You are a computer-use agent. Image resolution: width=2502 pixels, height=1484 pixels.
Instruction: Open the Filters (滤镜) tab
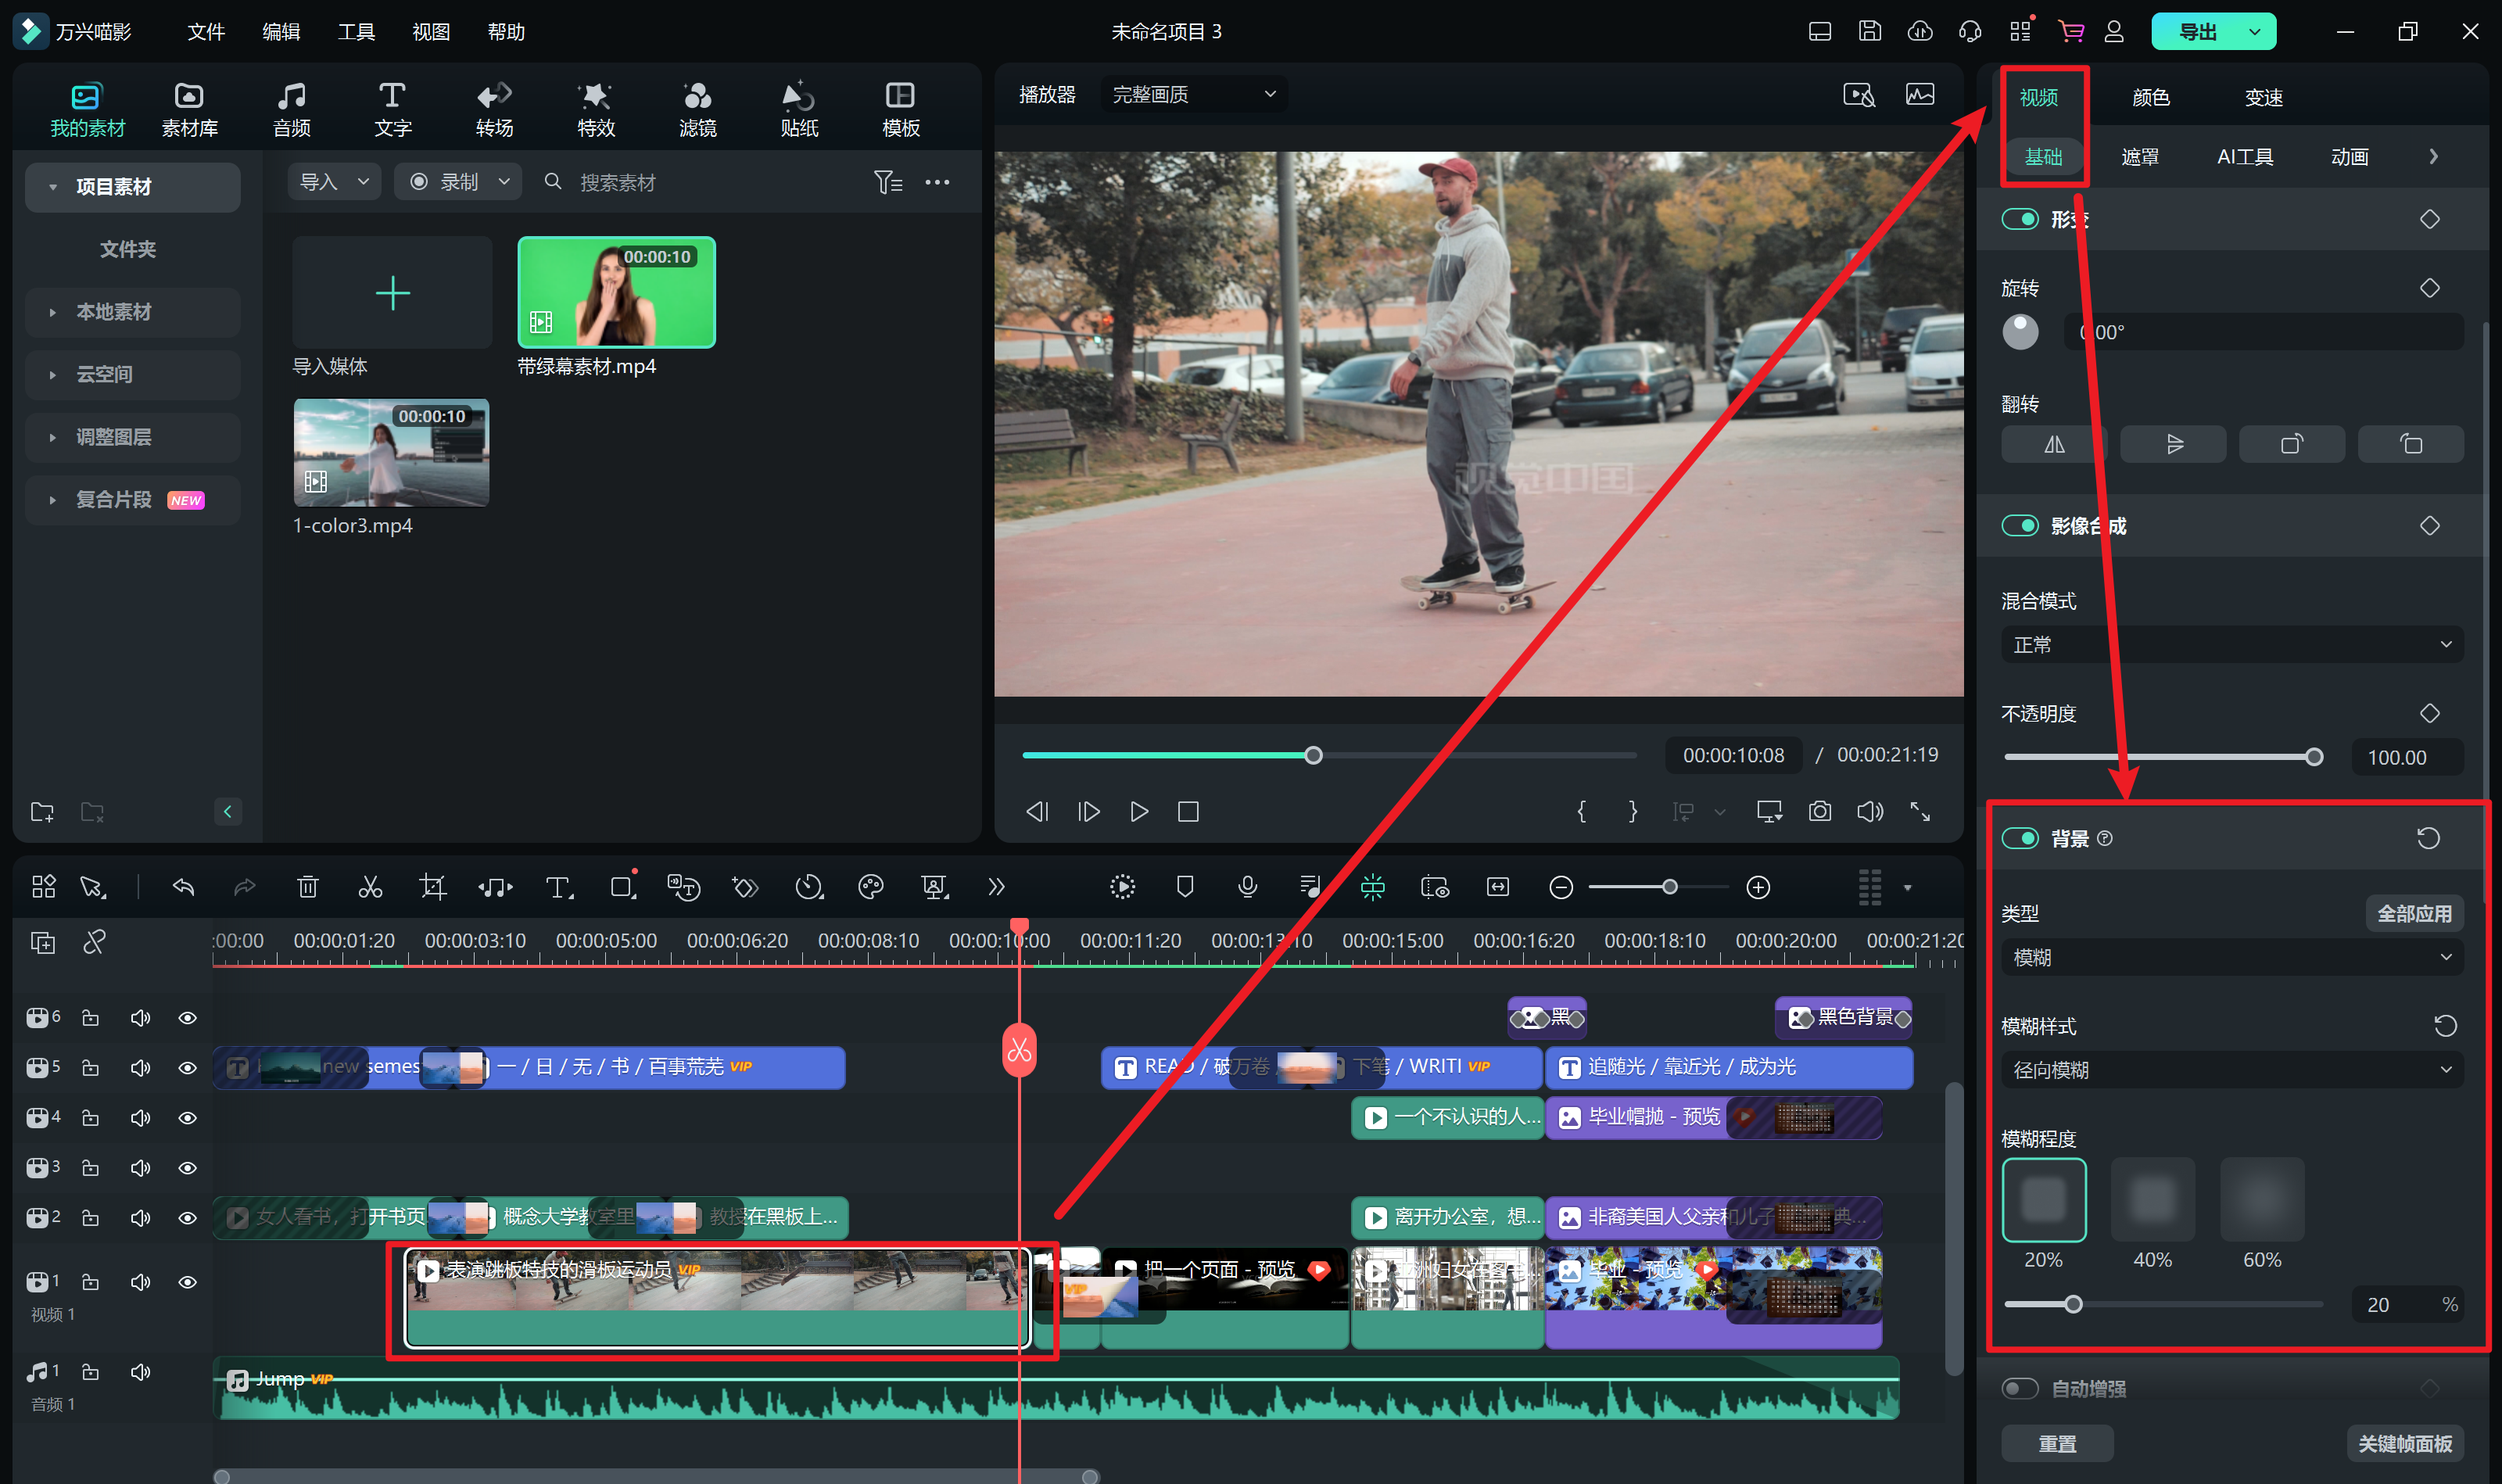pos(697,109)
